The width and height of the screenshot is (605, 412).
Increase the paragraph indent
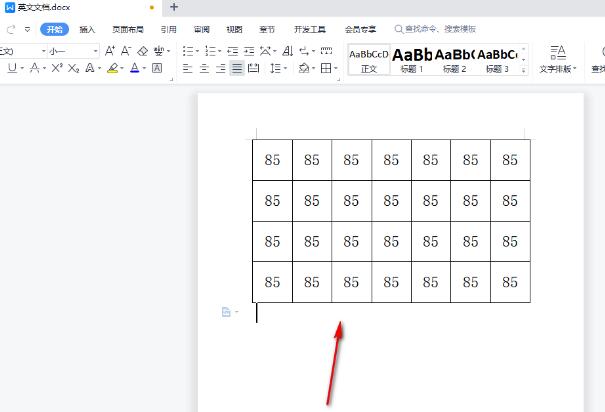tap(249, 51)
